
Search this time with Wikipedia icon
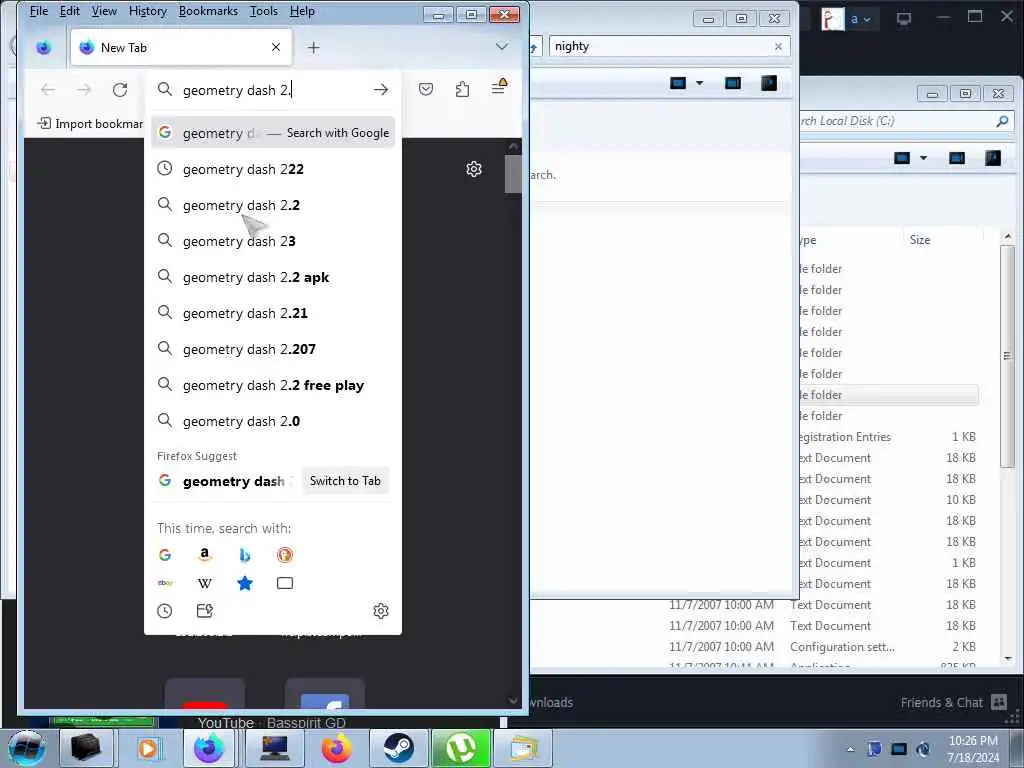(x=204, y=583)
